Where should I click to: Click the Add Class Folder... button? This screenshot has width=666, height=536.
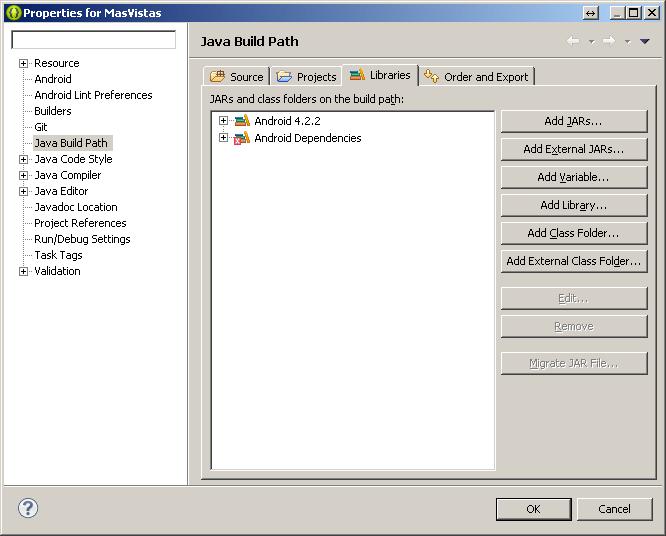pos(574,233)
